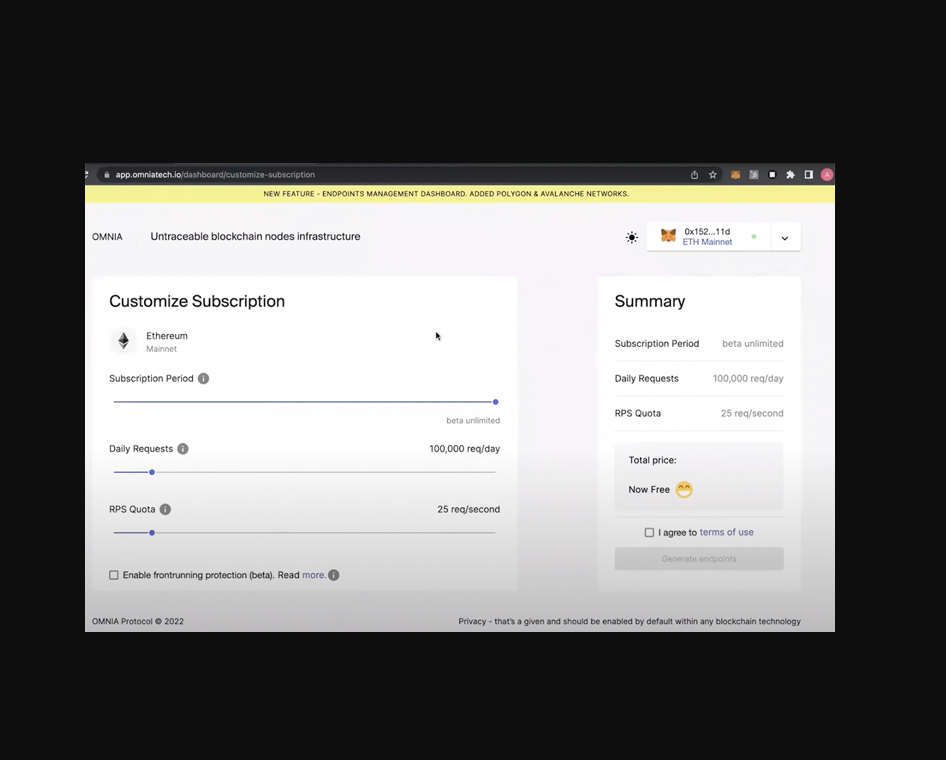
Task: Click info icon after frontrunning Read more
Action: (334, 575)
